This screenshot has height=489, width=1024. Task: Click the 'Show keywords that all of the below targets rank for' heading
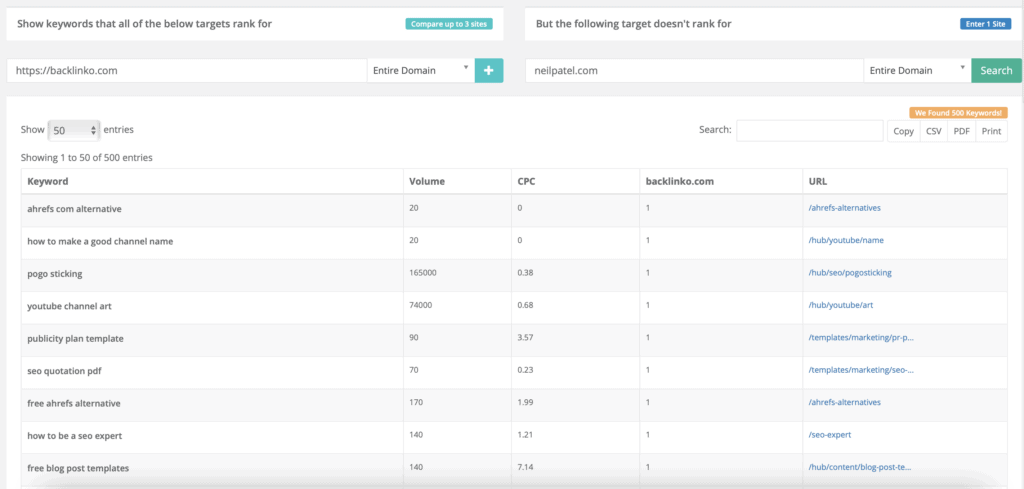point(144,24)
